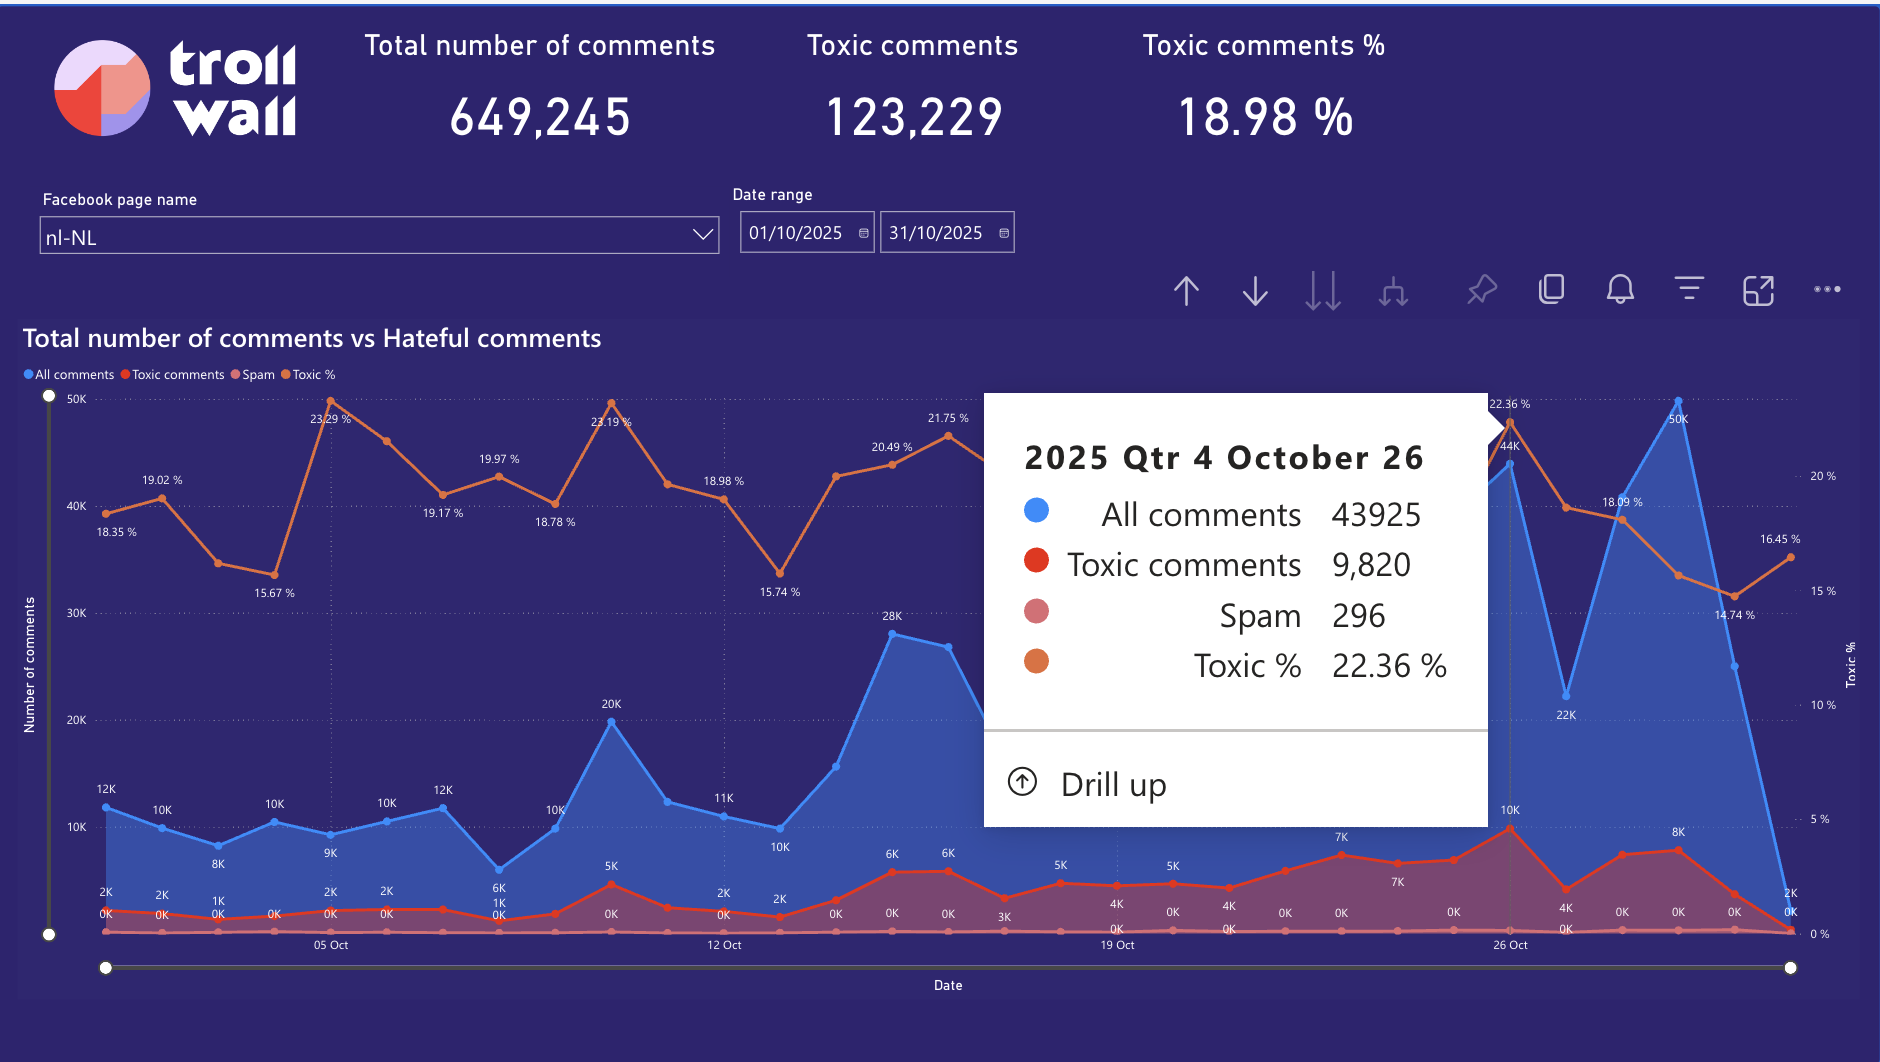Copy the visual with the copy icon
Viewport: 1880px width, 1062px height.
[1551, 290]
